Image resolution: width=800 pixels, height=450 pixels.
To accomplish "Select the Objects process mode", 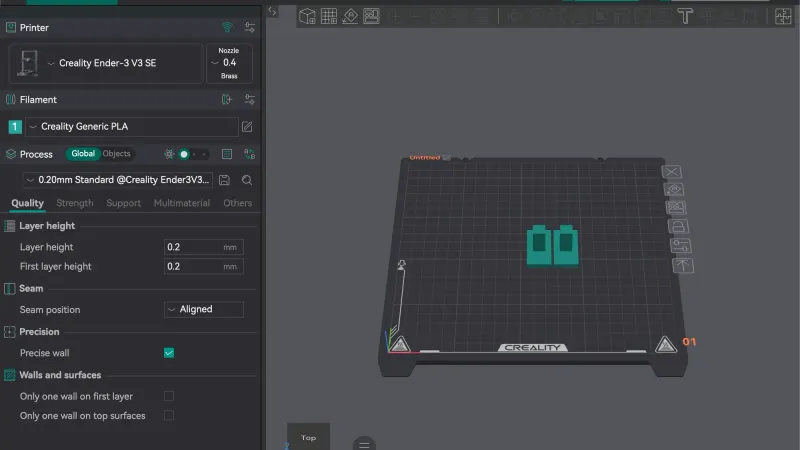I will pos(116,154).
